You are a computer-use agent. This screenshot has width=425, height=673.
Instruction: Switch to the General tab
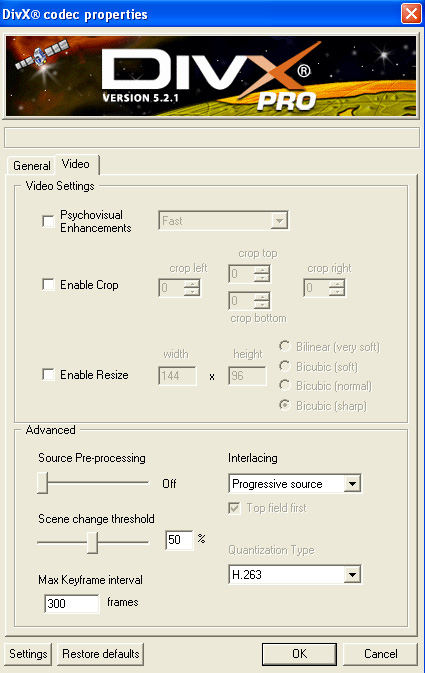click(x=31, y=166)
